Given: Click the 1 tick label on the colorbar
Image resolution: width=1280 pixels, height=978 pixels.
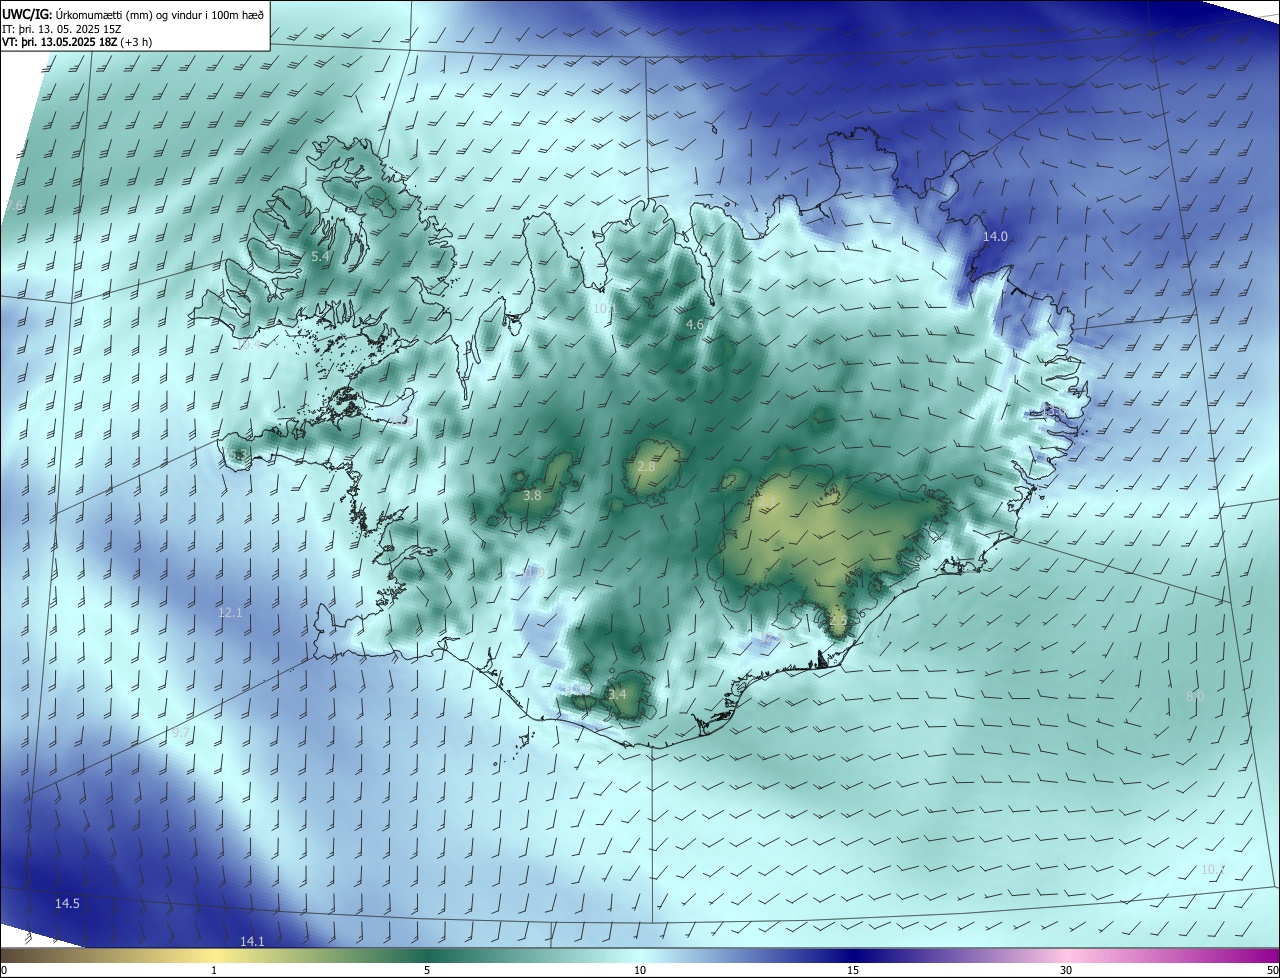Looking at the screenshot, I should point(214,971).
